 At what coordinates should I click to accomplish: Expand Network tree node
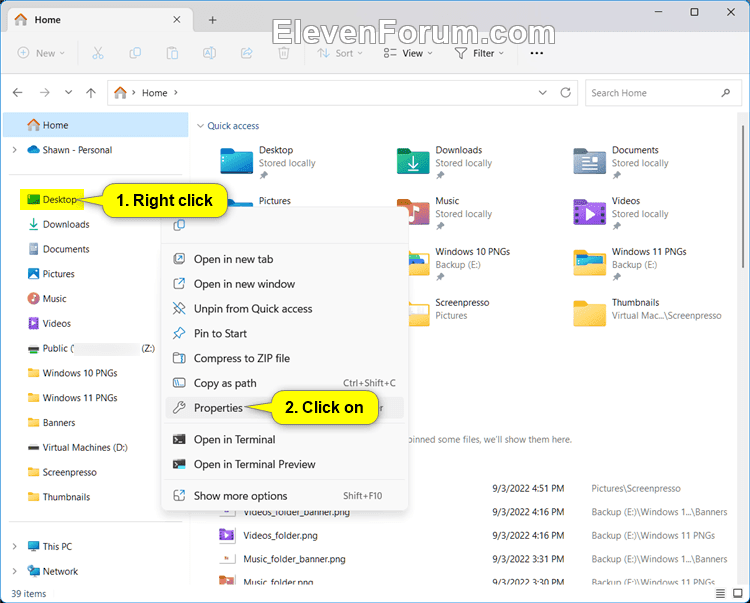(14, 571)
